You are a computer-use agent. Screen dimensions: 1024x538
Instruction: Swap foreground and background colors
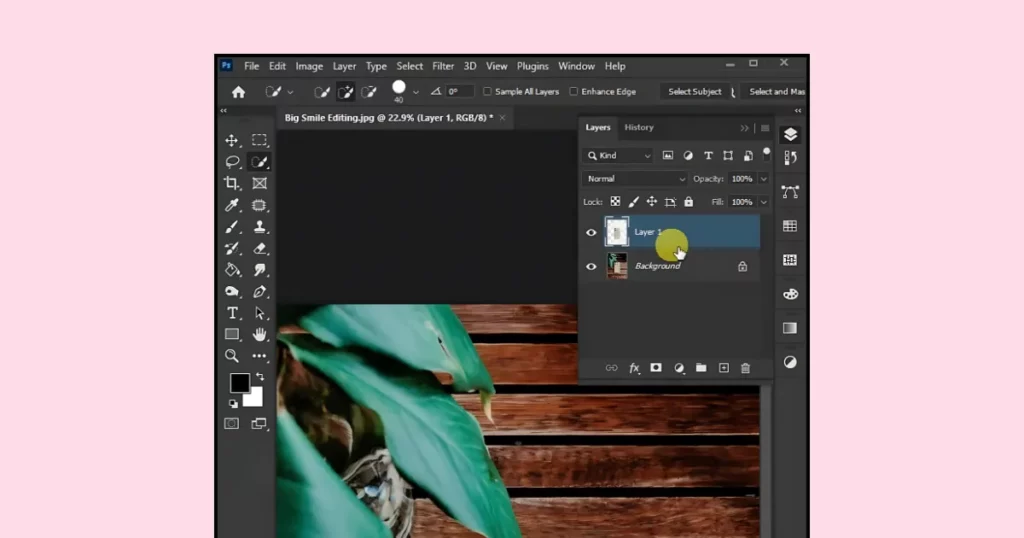260,376
